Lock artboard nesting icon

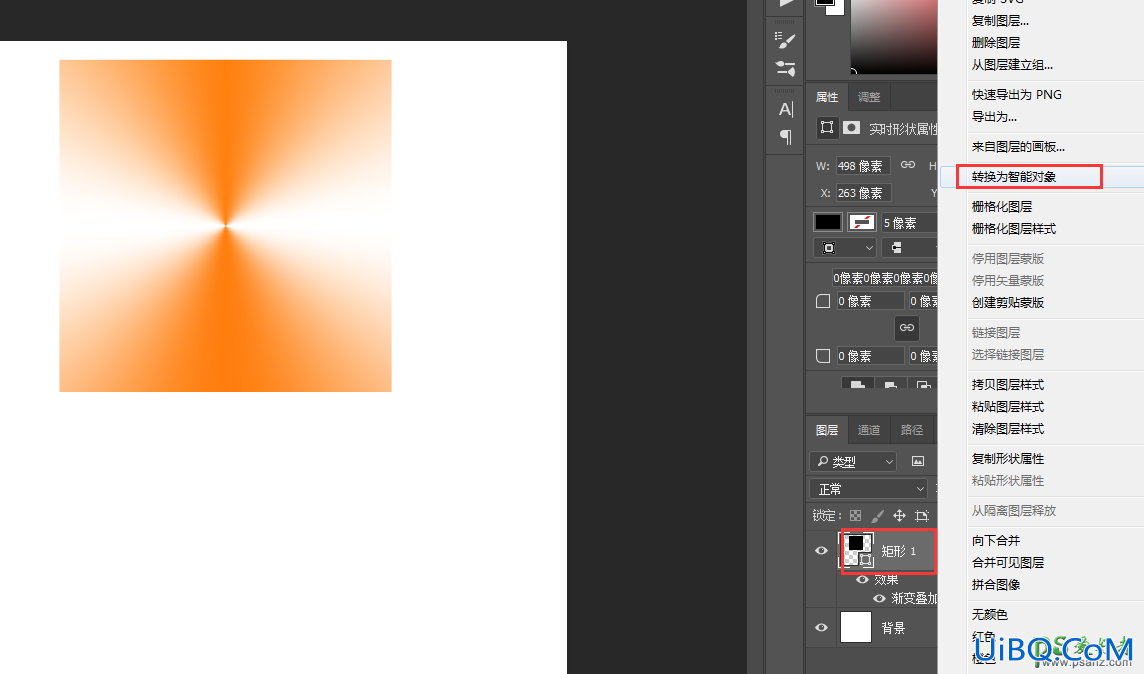(921, 516)
